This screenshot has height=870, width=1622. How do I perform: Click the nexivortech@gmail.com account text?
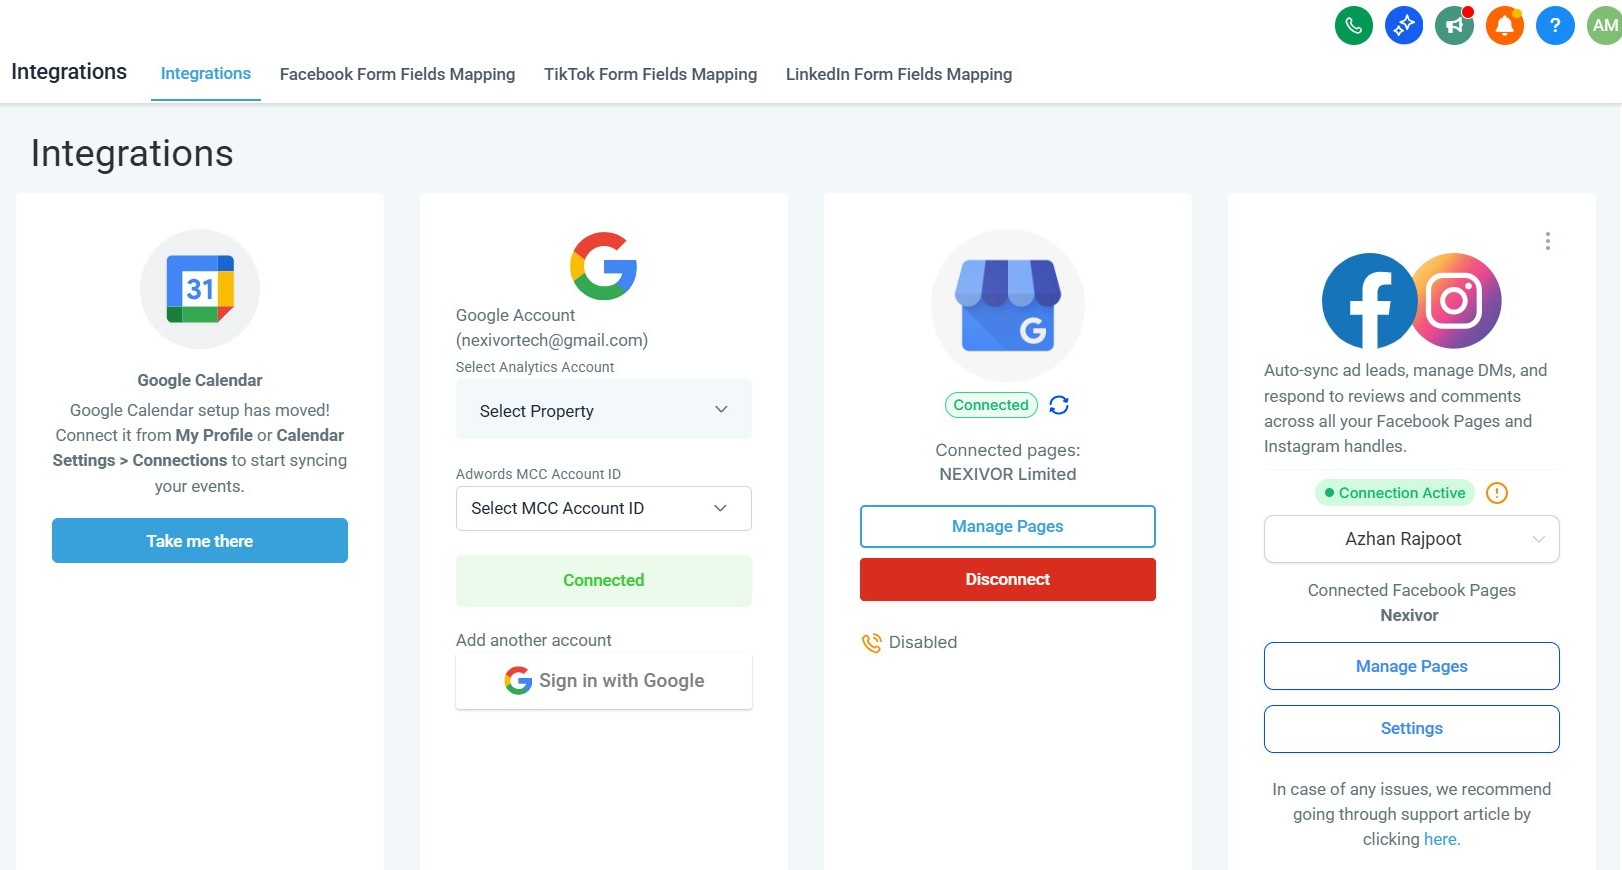pos(552,340)
